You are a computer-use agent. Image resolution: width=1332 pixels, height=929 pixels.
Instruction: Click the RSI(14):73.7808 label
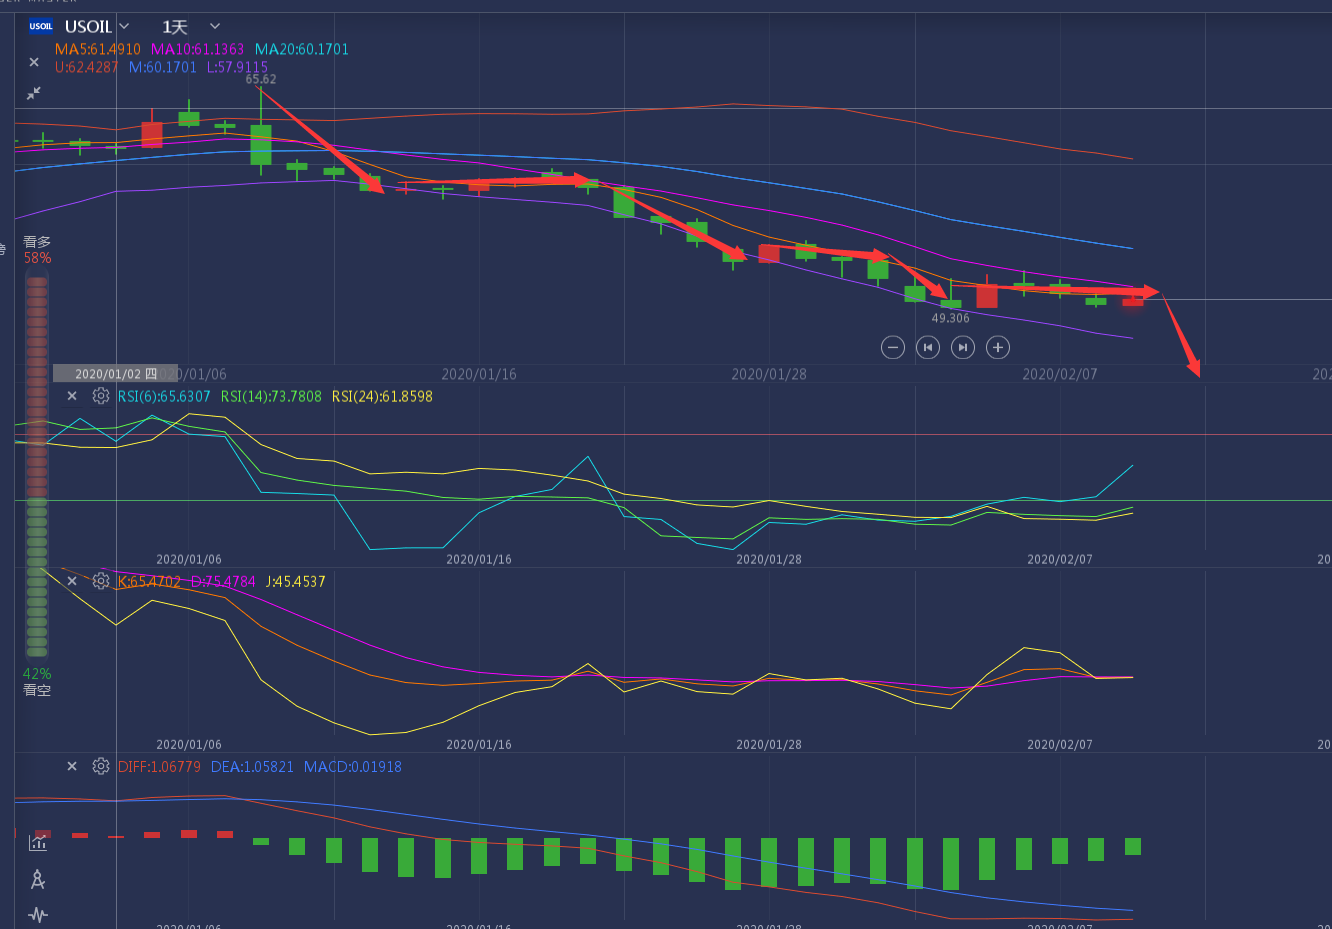(x=271, y=396)
